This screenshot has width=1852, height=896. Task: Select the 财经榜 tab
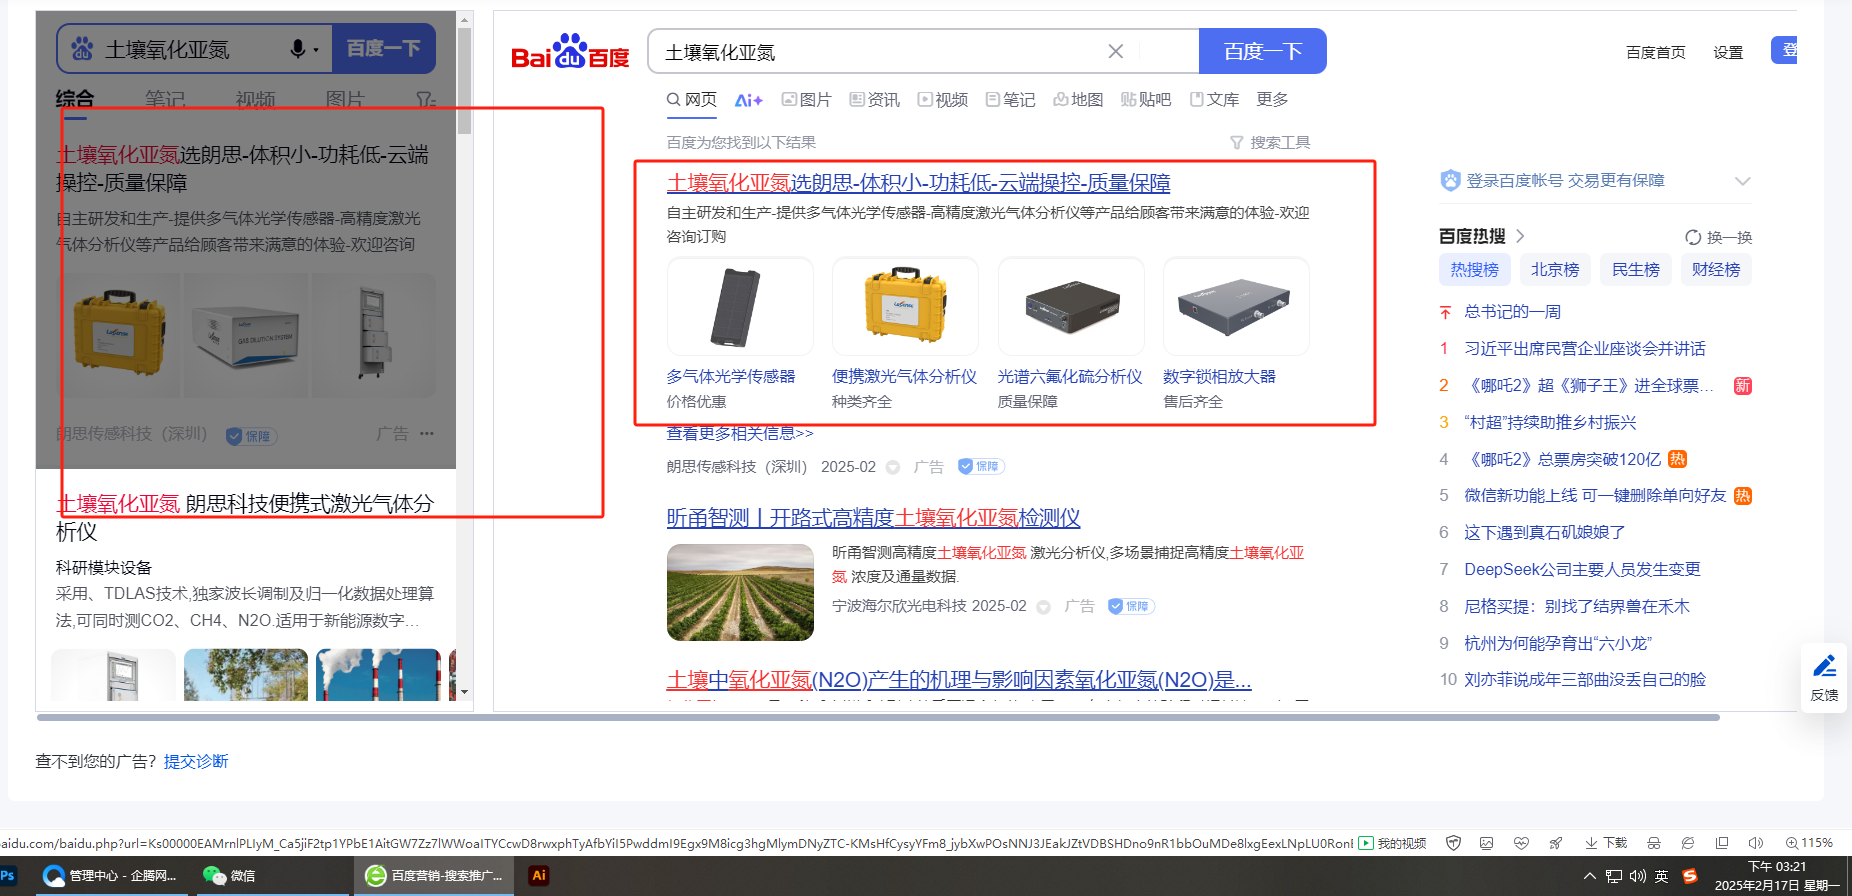point(1716,270)
